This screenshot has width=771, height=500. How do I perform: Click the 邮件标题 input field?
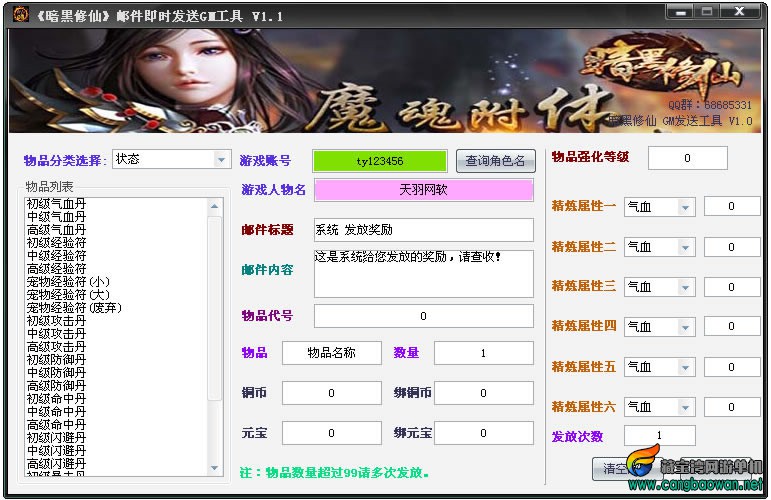click(x=423, y=230)
